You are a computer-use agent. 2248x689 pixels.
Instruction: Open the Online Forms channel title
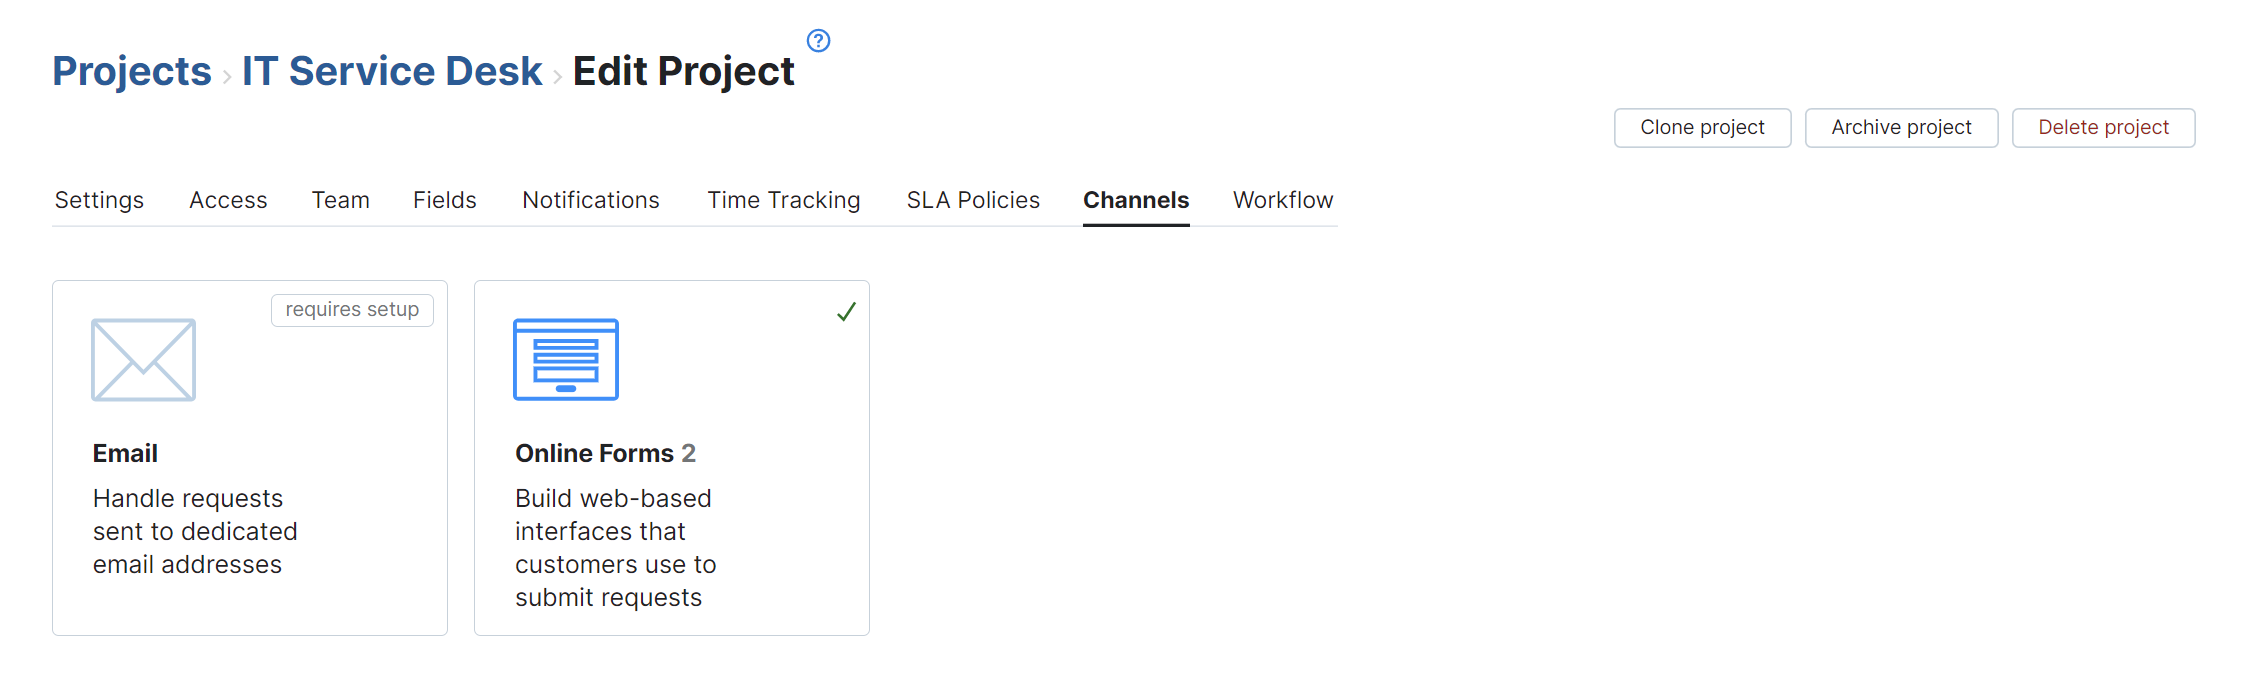[594, 453]
